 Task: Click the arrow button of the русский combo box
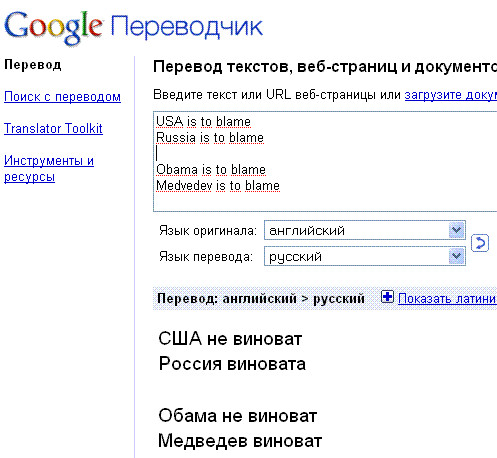click(456, 256)
